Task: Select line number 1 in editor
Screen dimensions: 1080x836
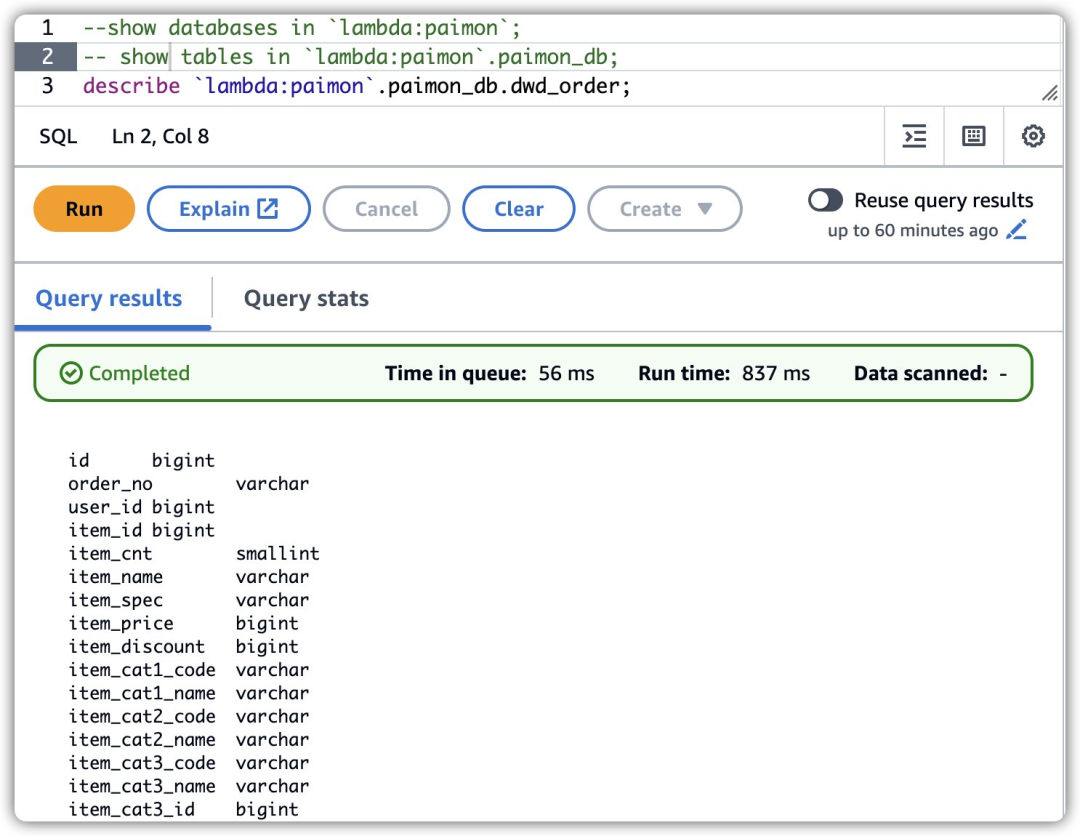Action: click(48, 28)
